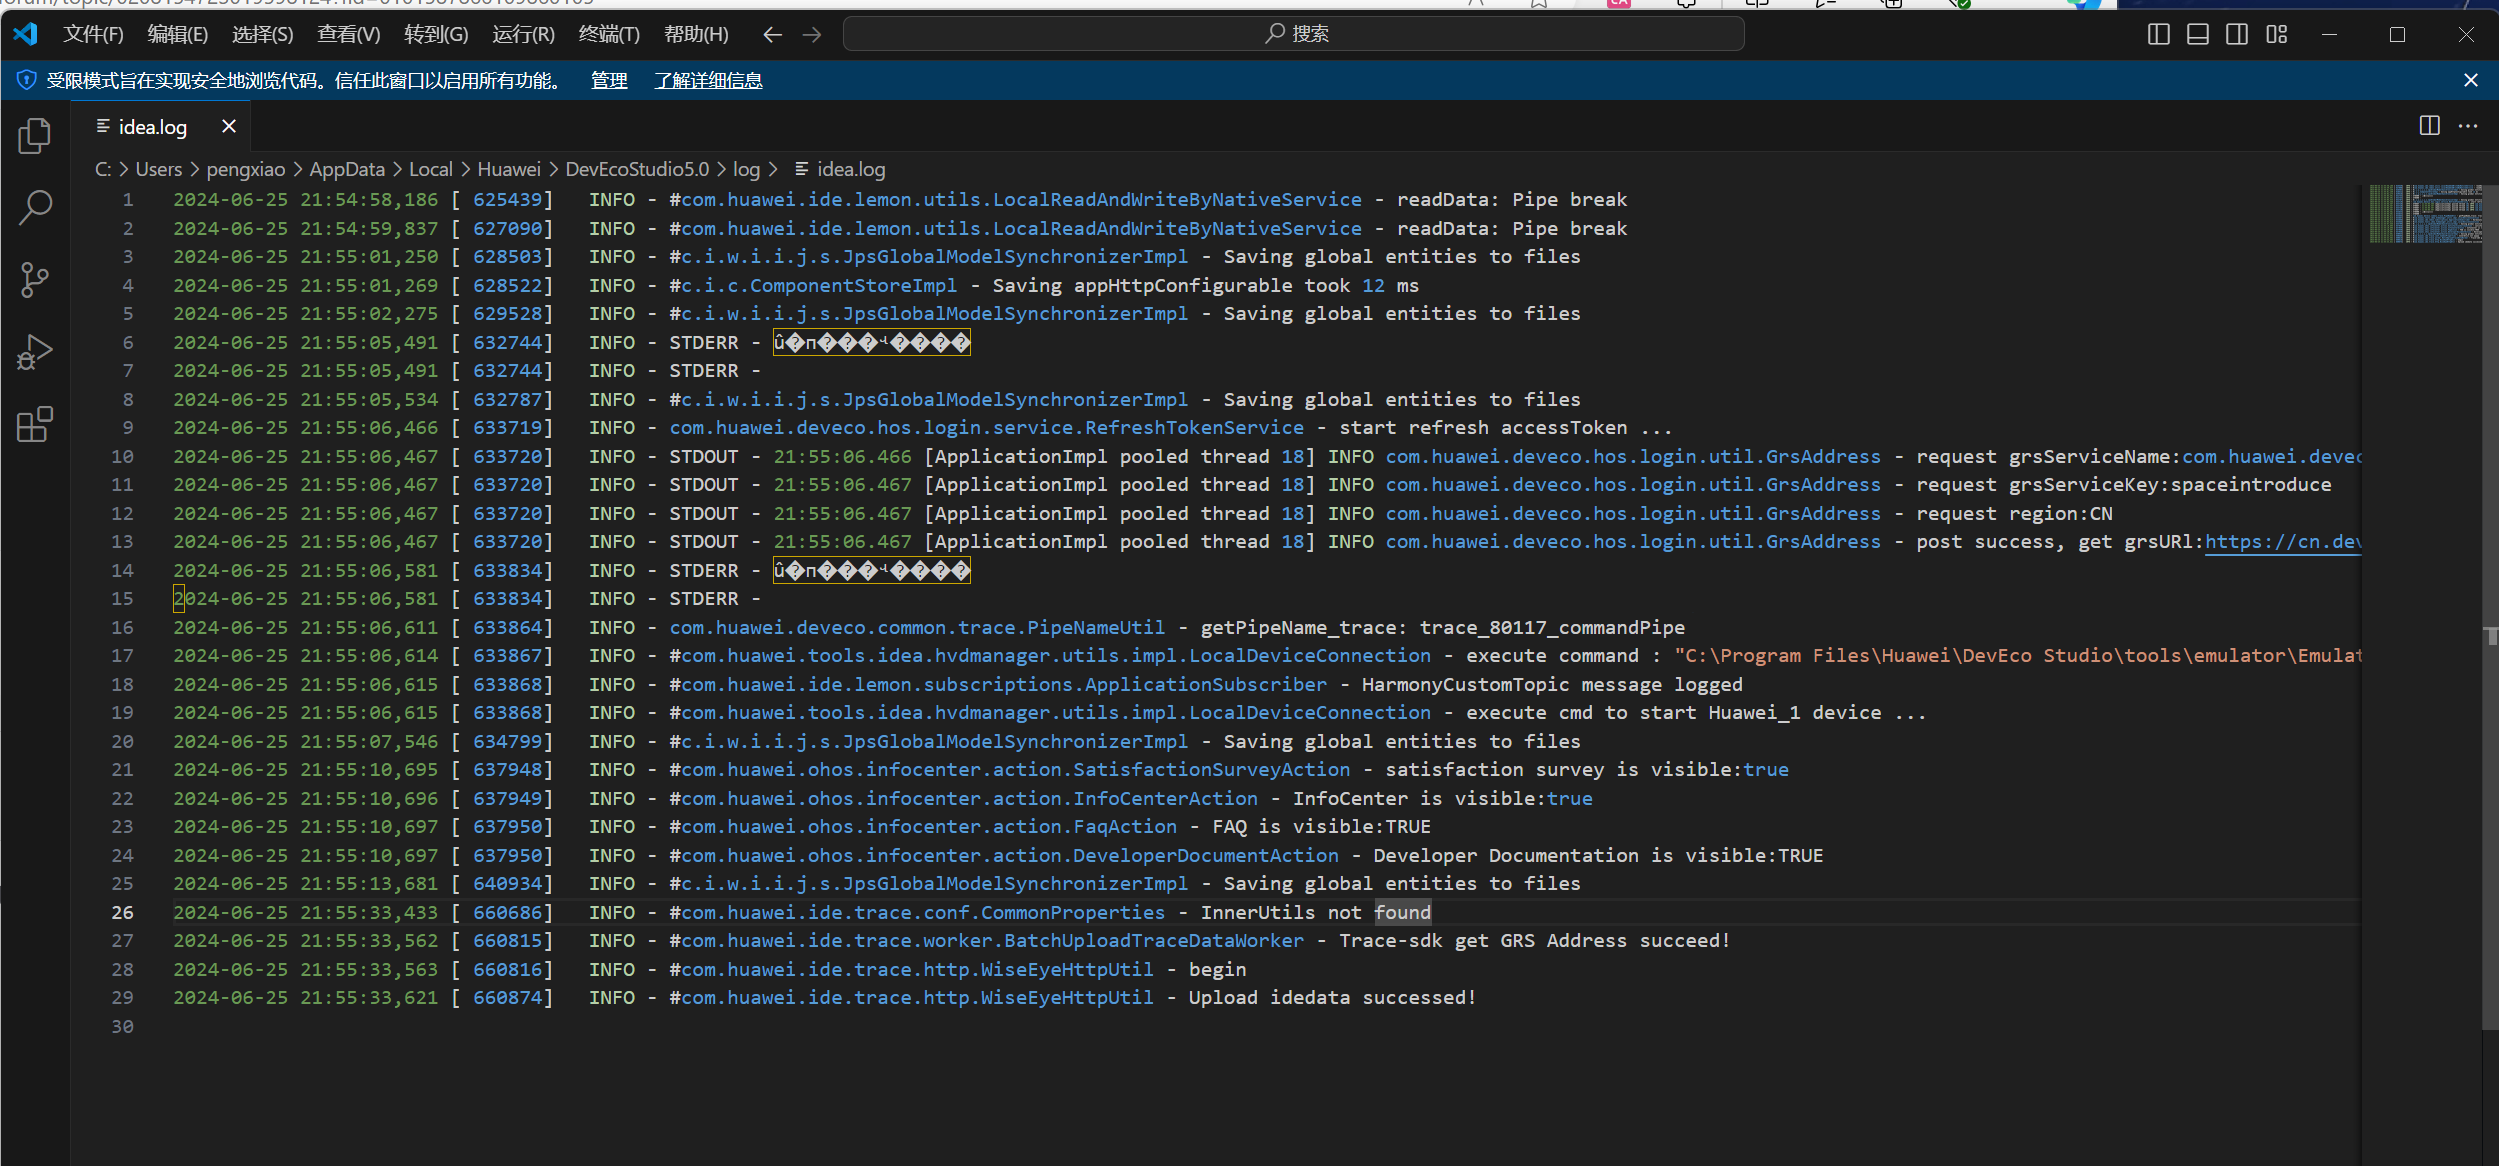Click 'ComponentStoreImpl' on line 4
The image size is (2499, 1166).
pos(853,285)
